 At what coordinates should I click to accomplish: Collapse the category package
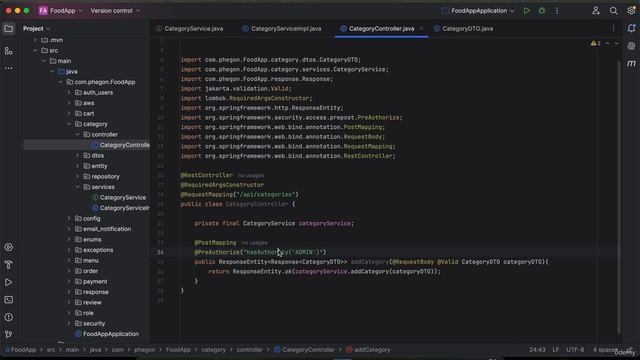coord(69,124)
